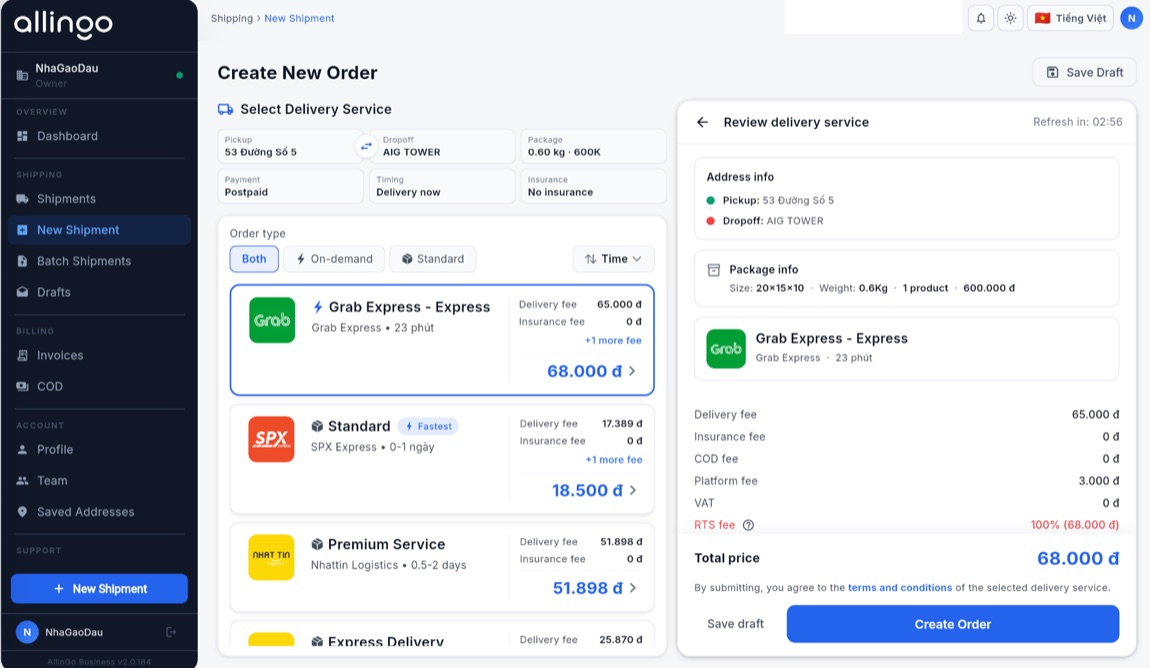
Task: Click Refresh in countdown timer text
Action: (1077, 122)
